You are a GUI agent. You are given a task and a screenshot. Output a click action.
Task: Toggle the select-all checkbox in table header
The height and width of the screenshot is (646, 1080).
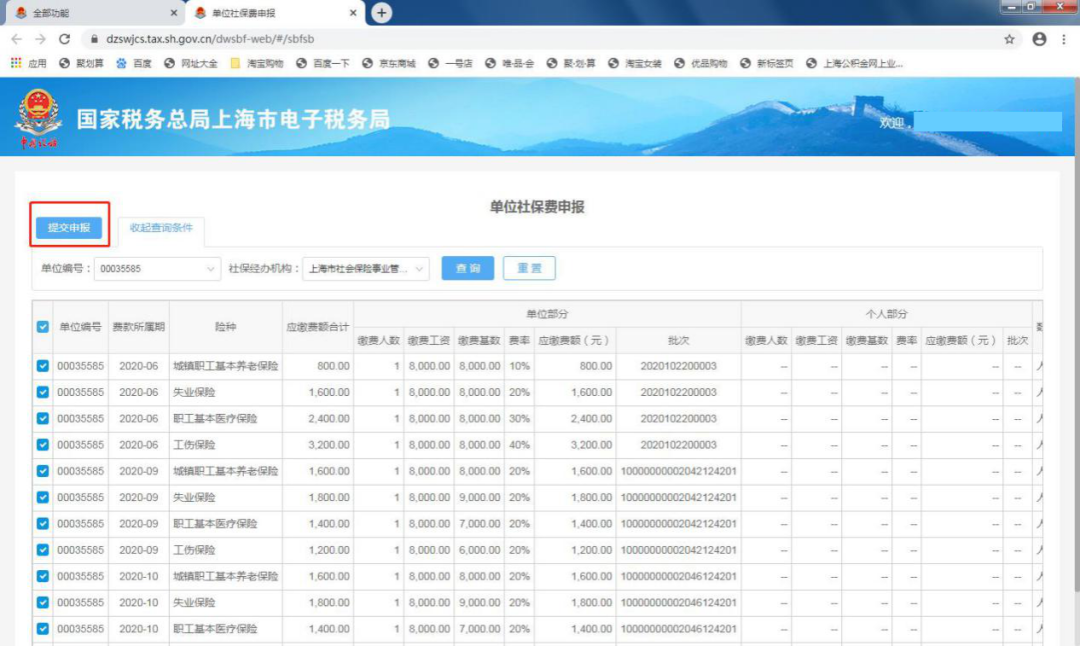coord(43,326)
